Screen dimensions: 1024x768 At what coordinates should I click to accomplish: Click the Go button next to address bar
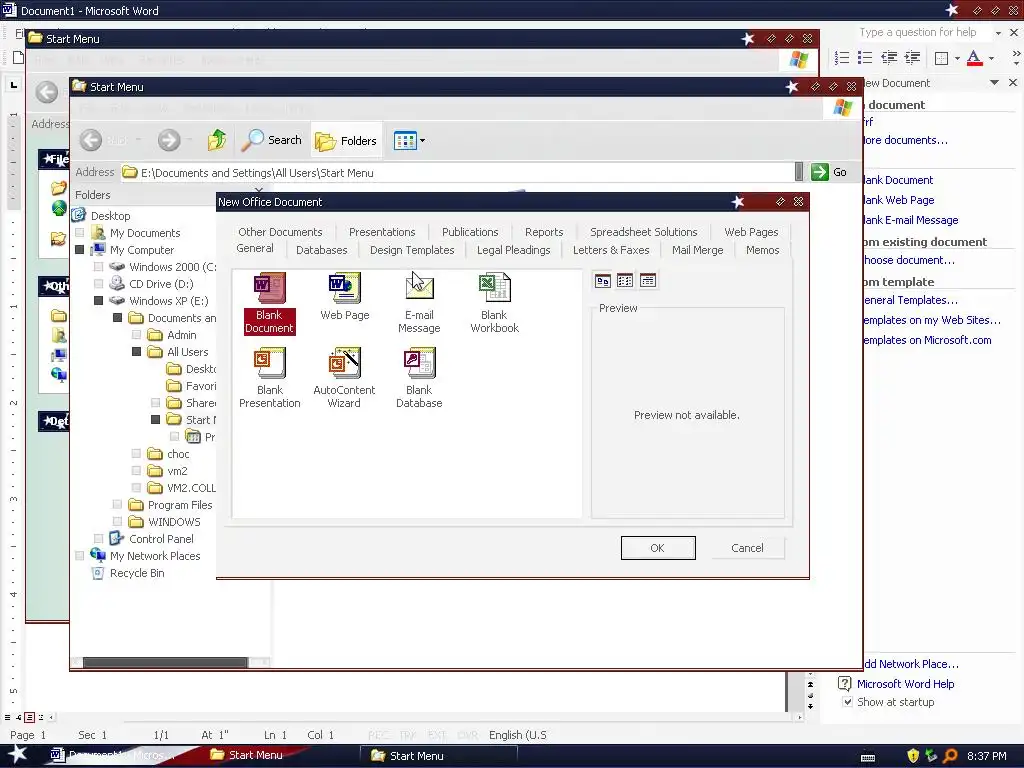(829, 172)
